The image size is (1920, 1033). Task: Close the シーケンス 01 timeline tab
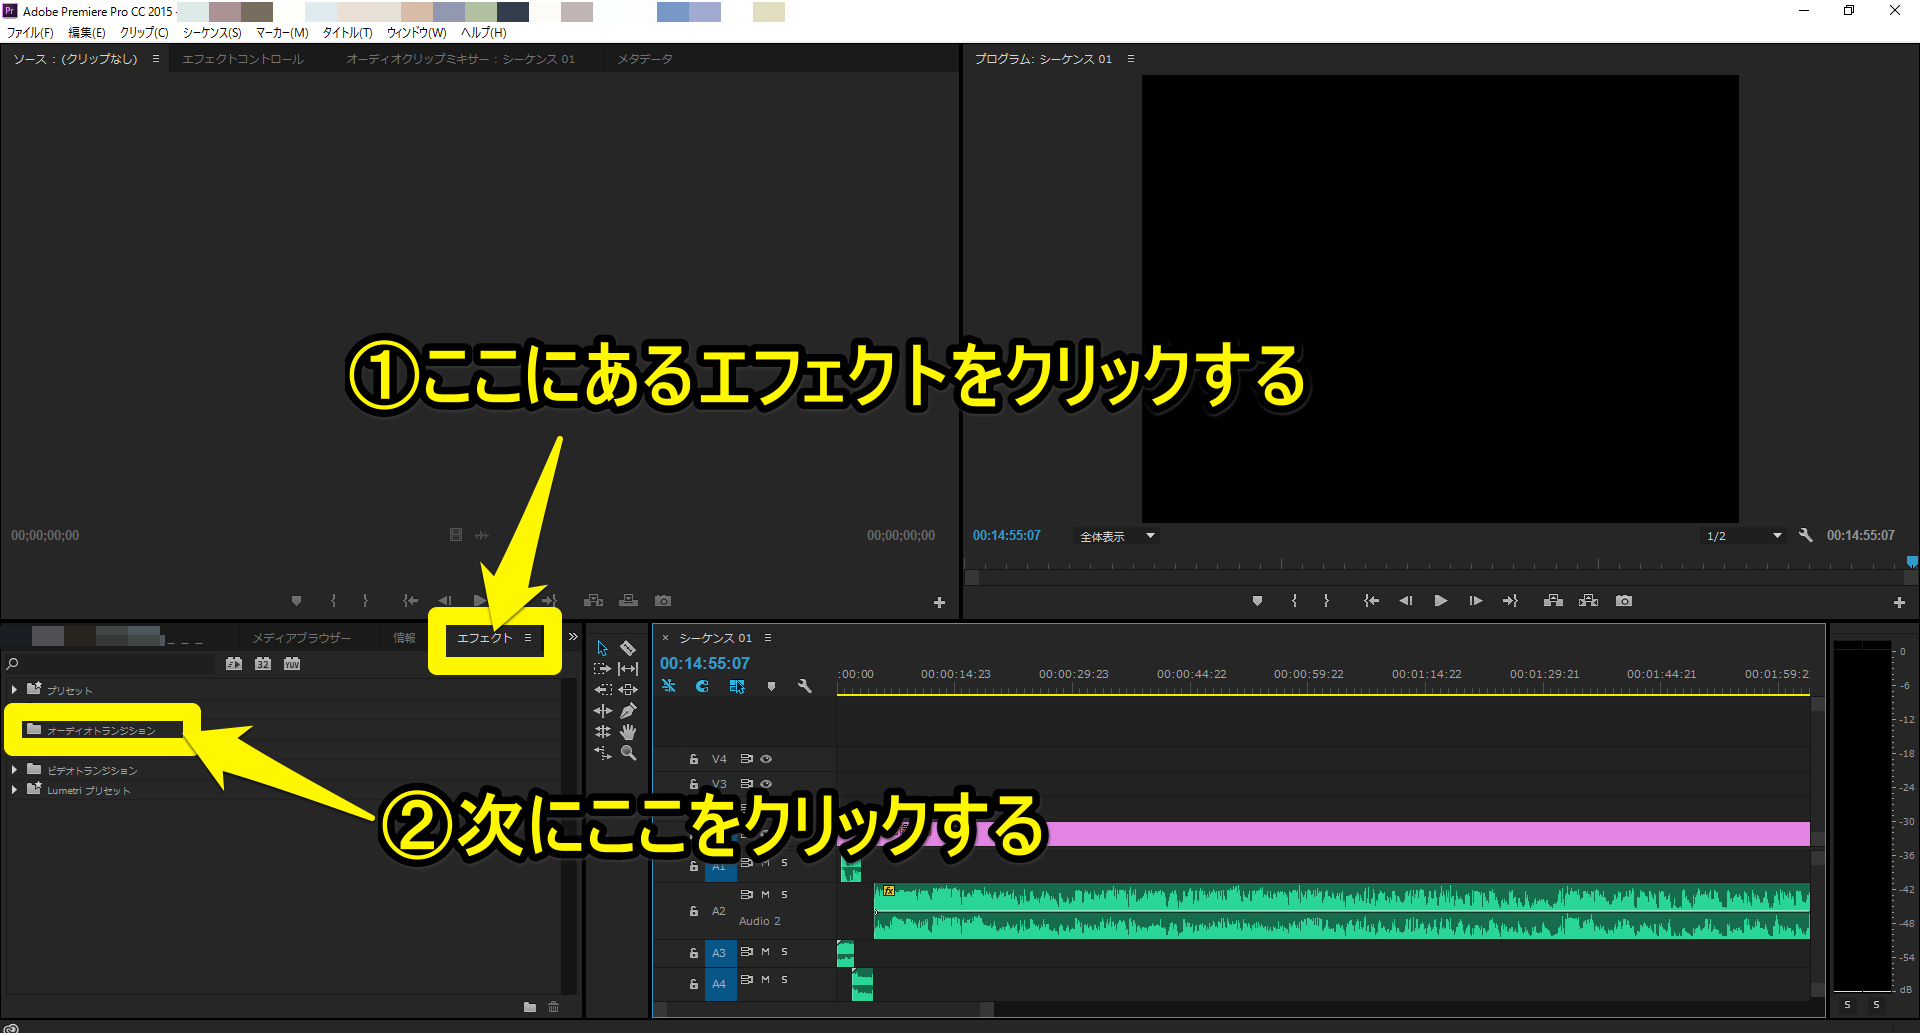(665, 638)
